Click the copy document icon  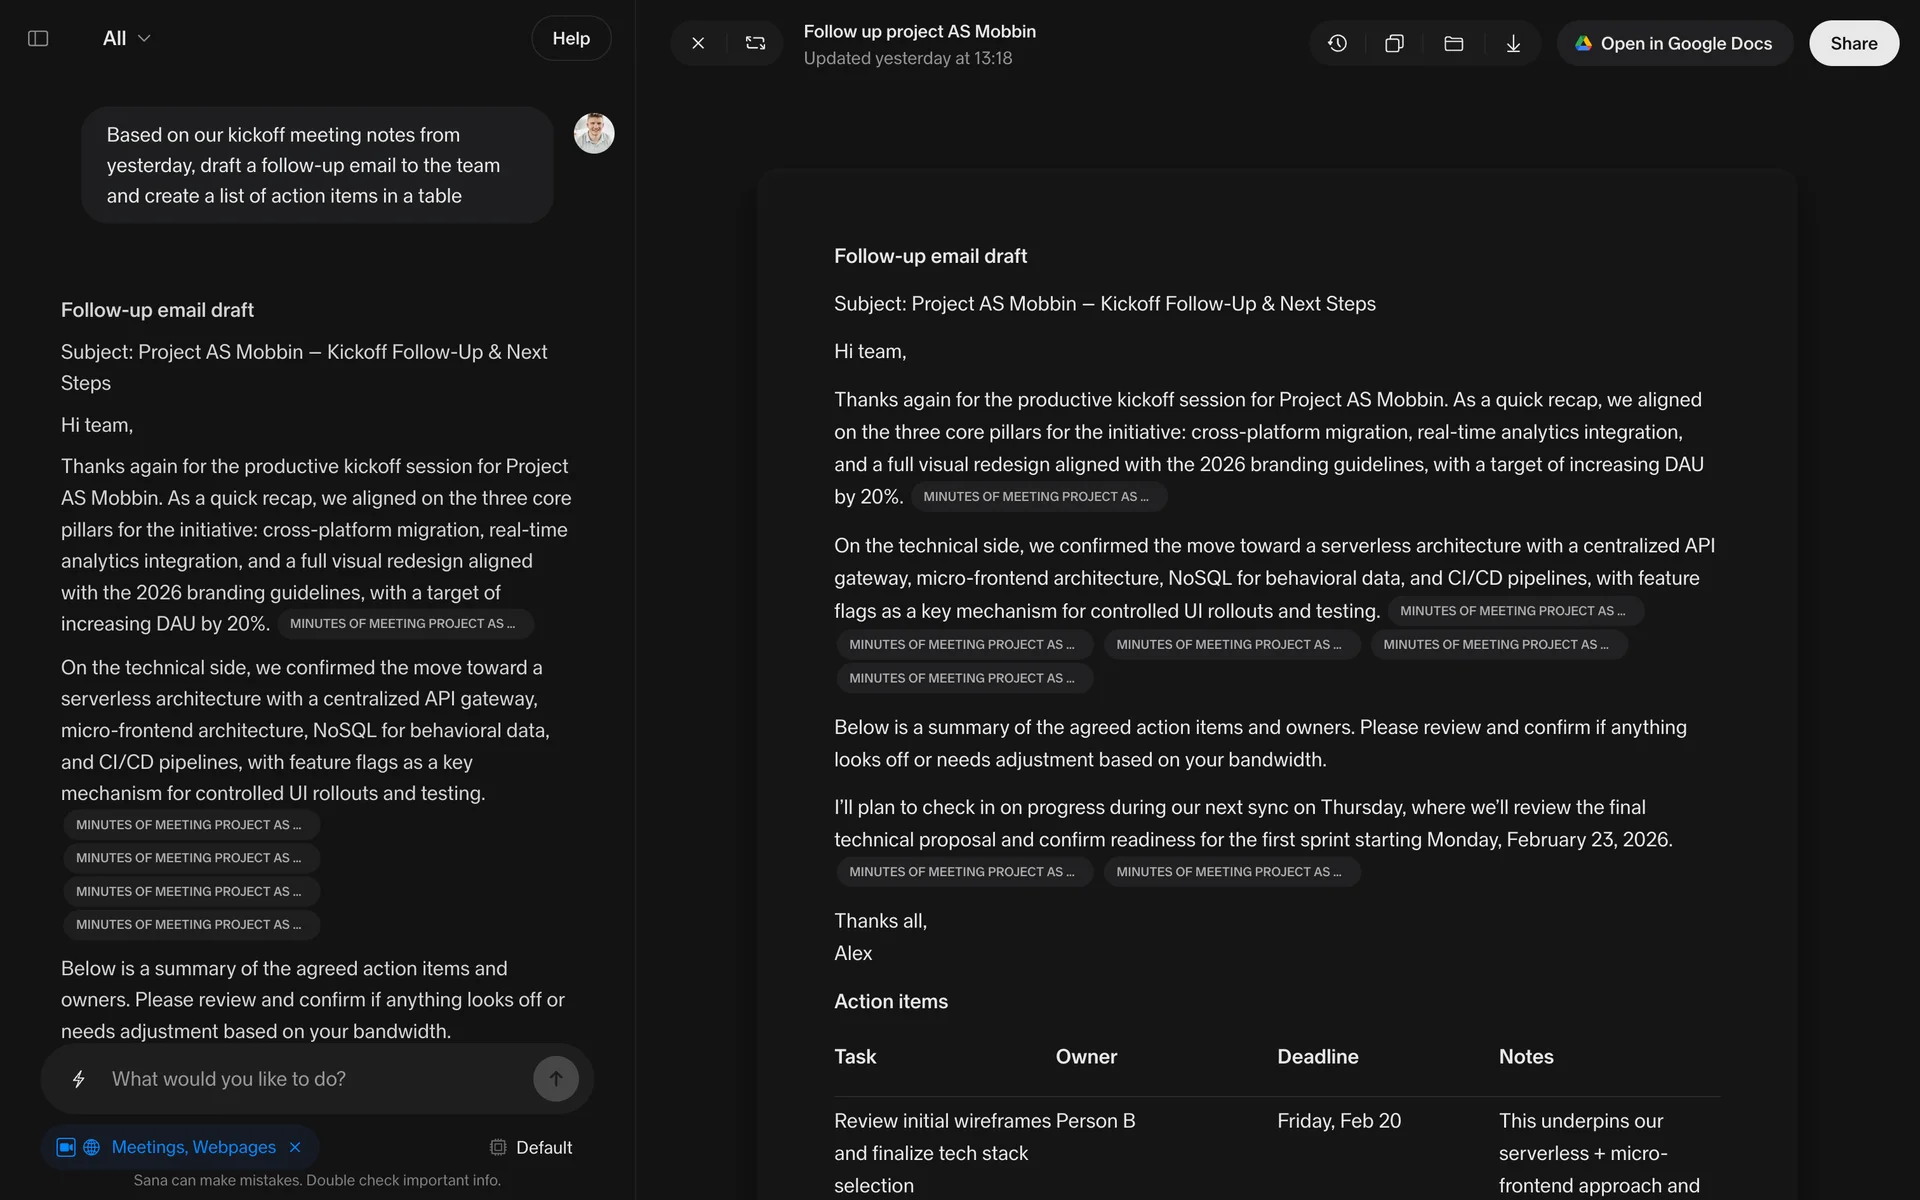click(1394, 44)
